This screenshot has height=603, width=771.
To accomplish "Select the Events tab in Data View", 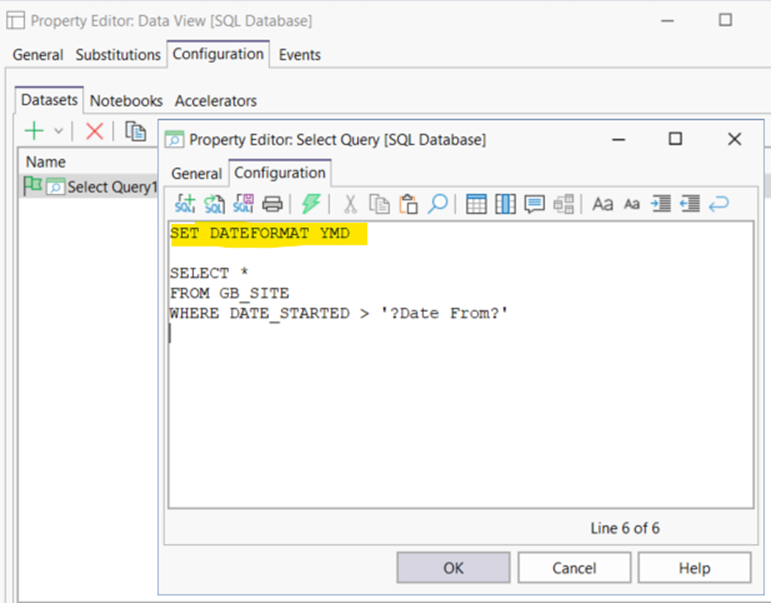I will click(x=299, y=55).
